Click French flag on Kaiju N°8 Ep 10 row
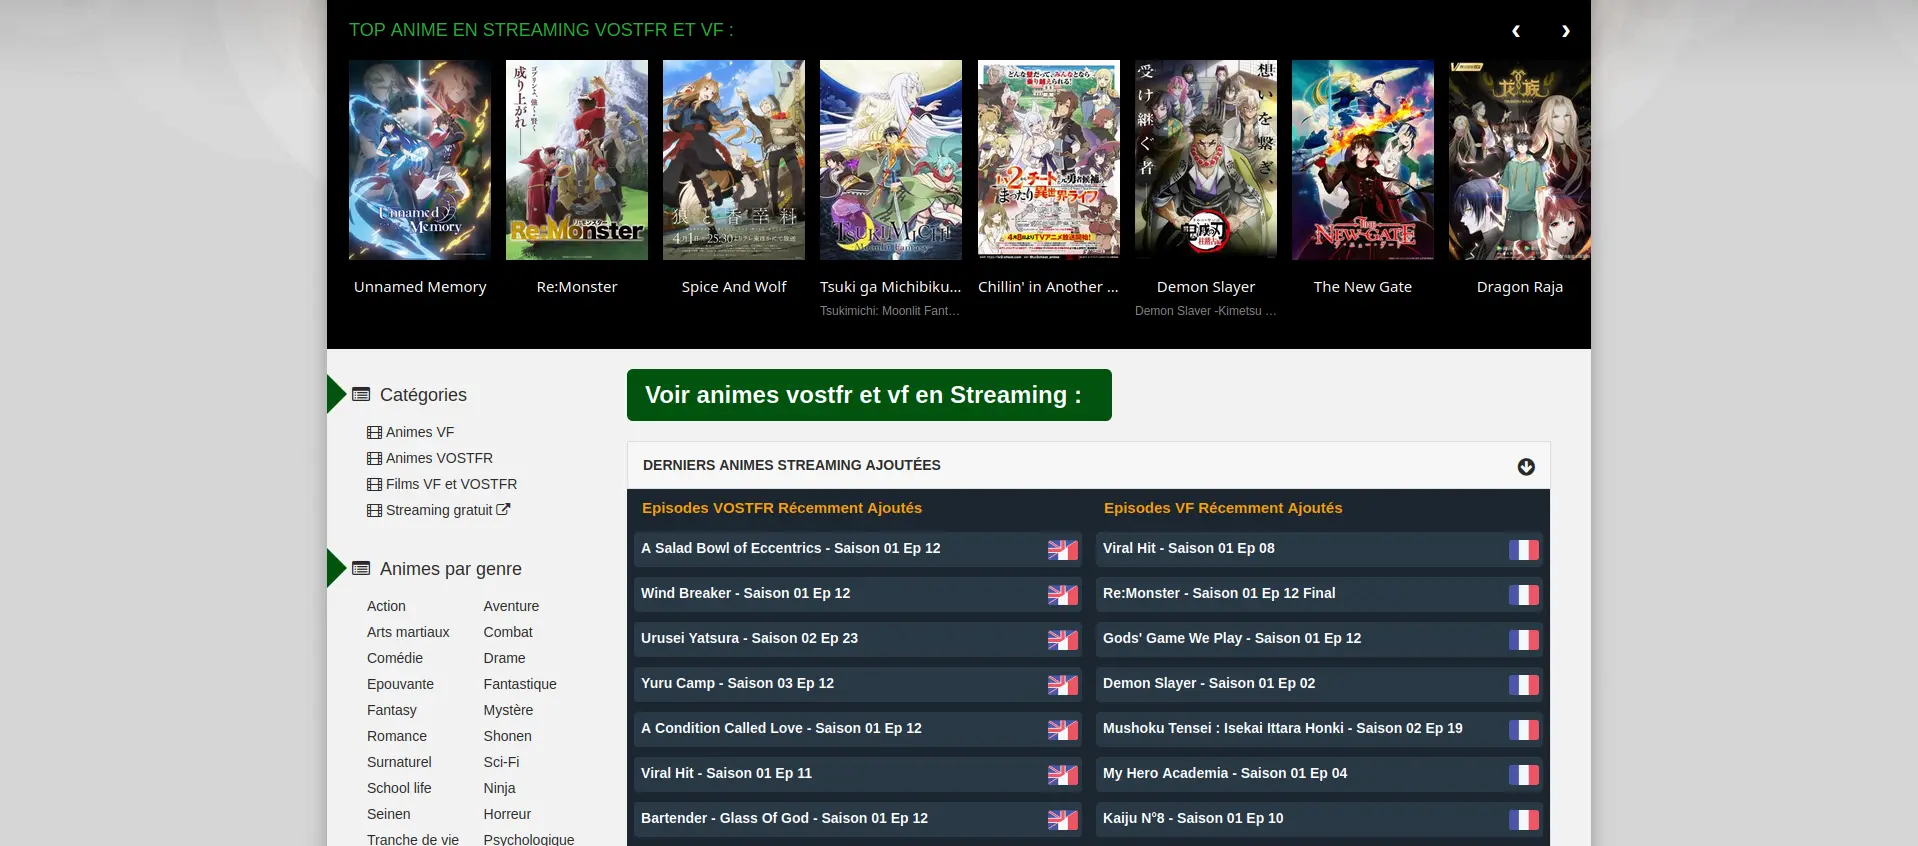 tap(1524, 819)
